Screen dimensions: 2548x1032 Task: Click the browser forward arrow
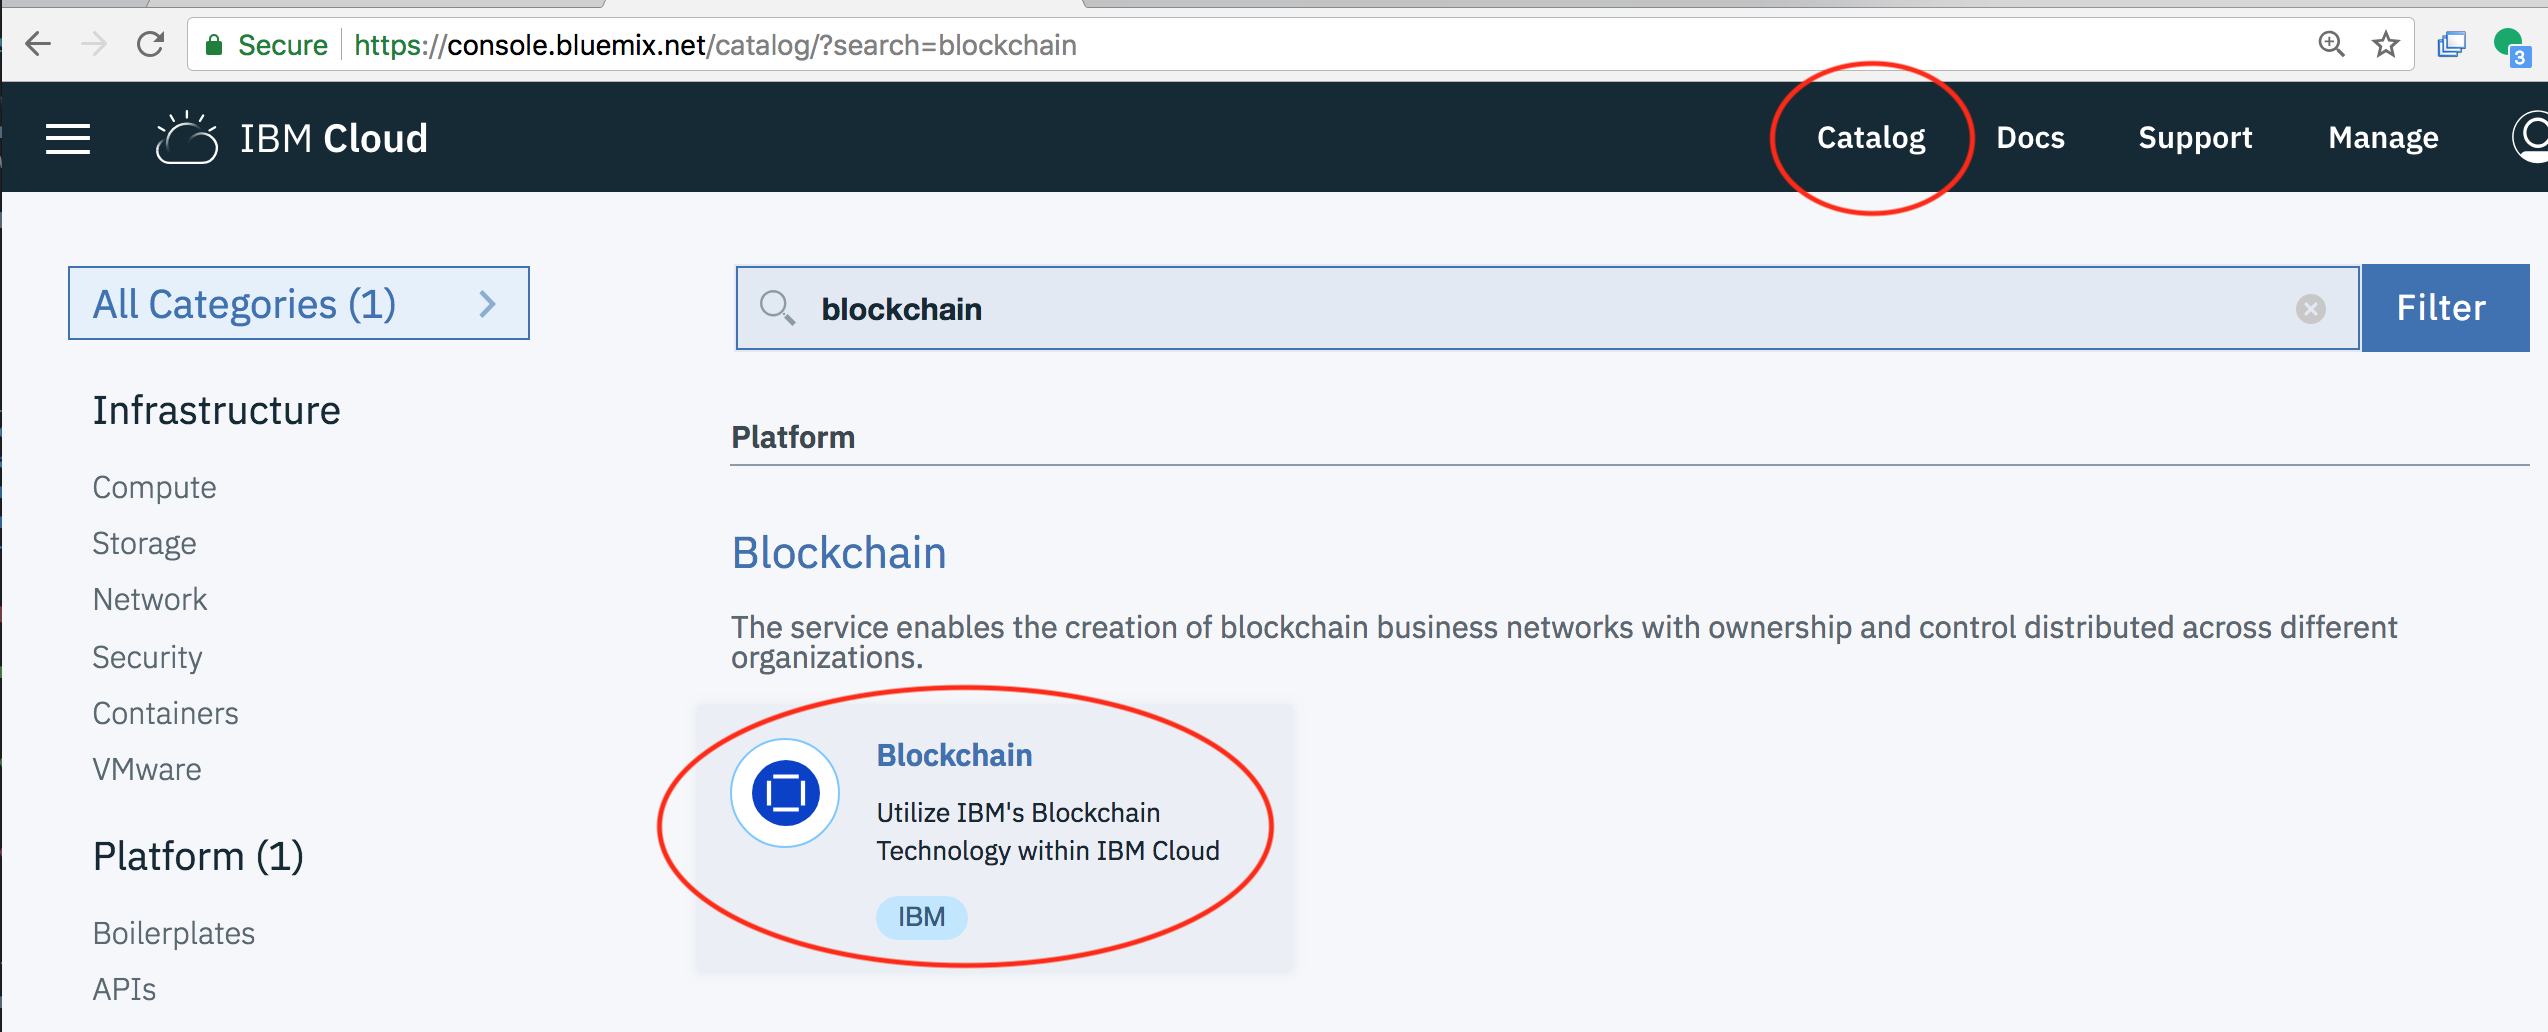tap(94, 44)
